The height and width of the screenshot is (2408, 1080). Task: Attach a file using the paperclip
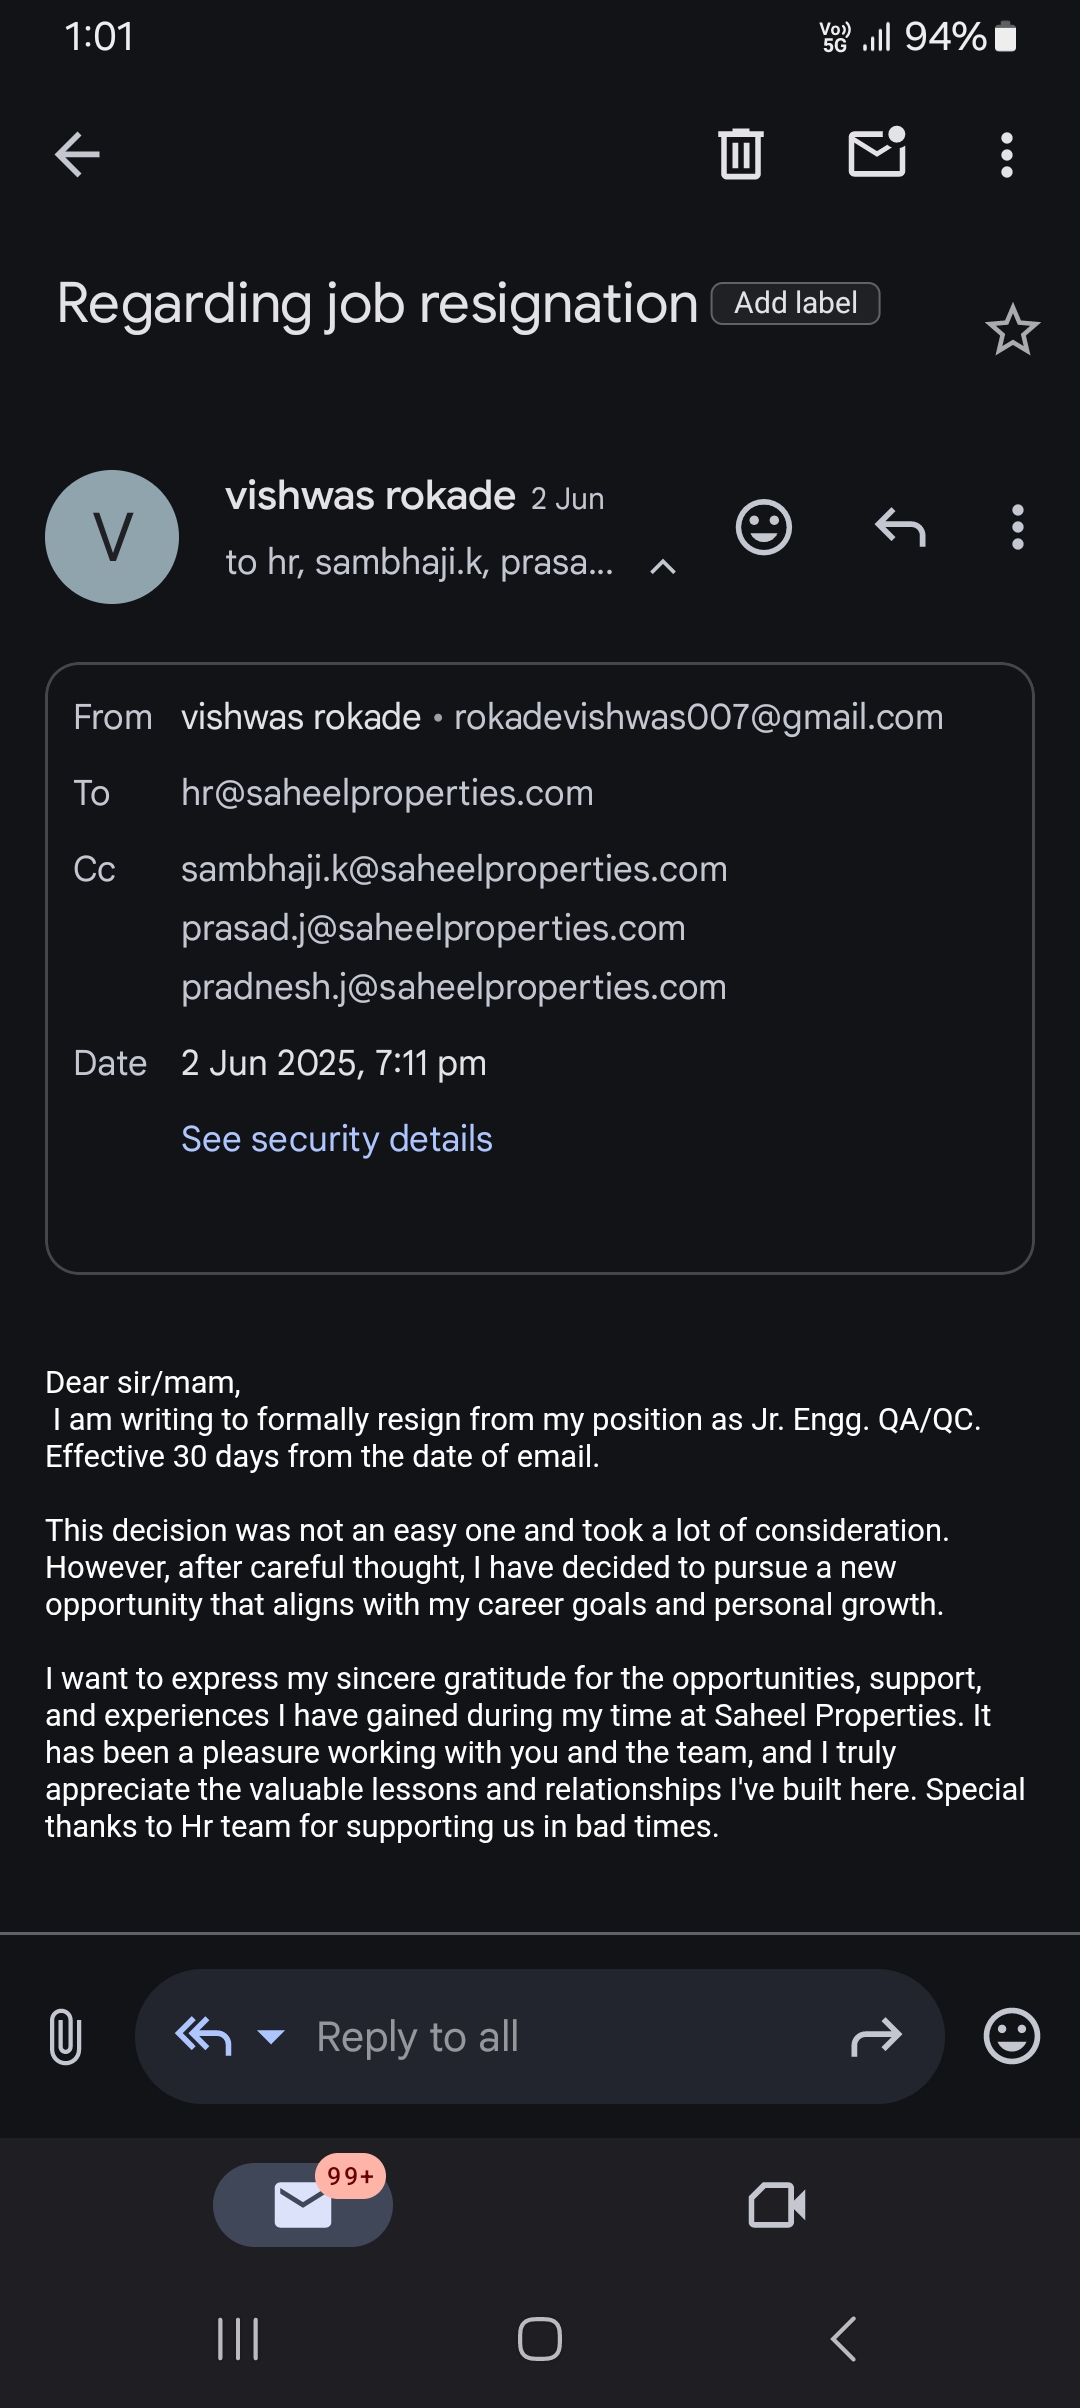[x=65, y=2037]
